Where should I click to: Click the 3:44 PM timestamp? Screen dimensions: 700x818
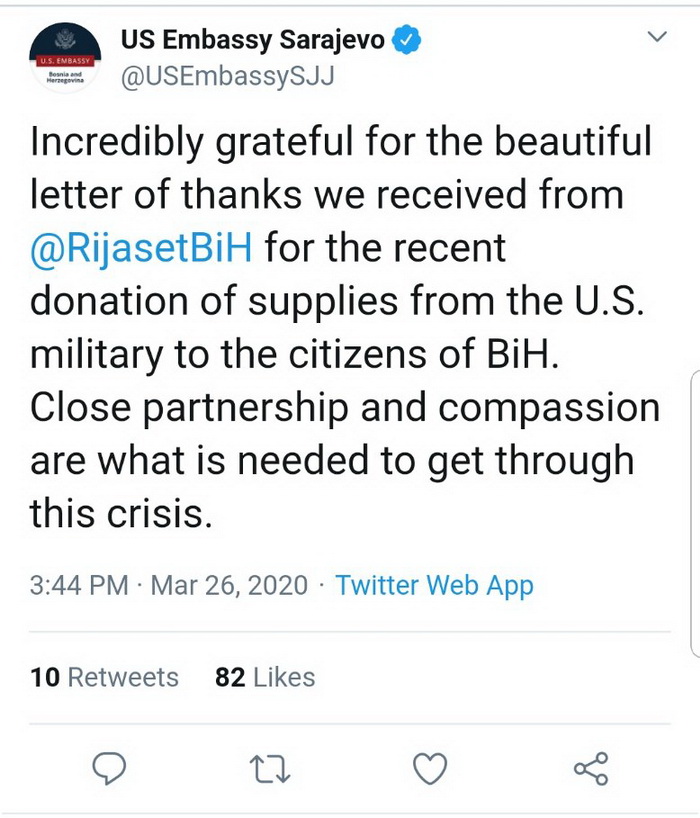point(79,585)
